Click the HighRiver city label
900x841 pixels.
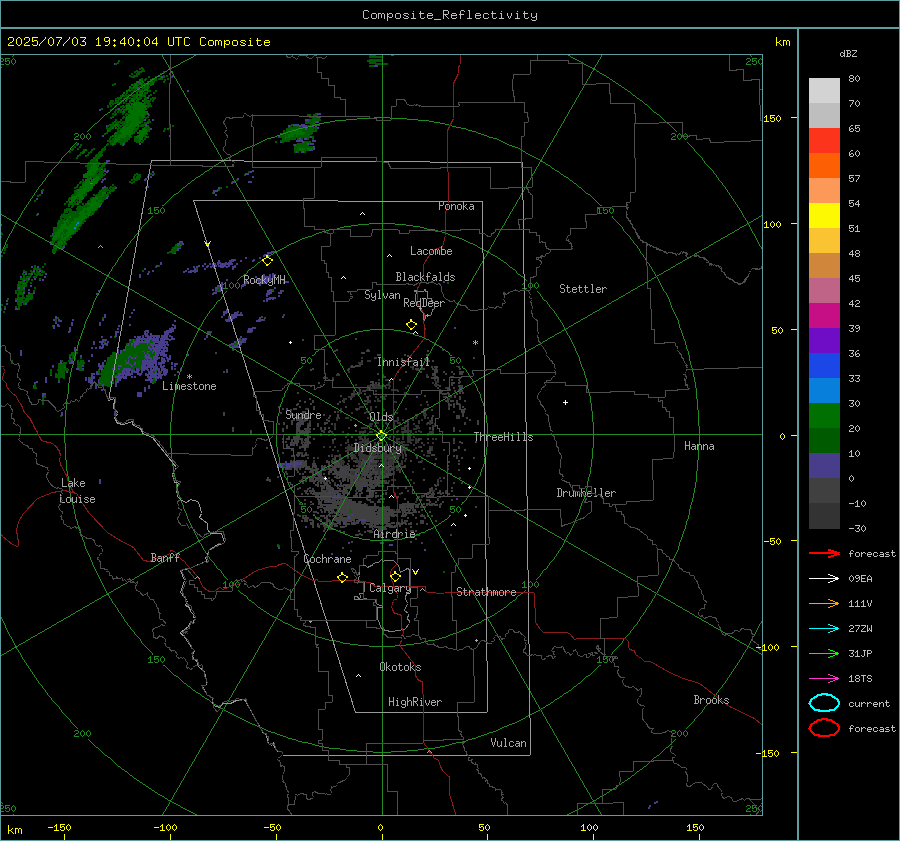tap(415, 702)
